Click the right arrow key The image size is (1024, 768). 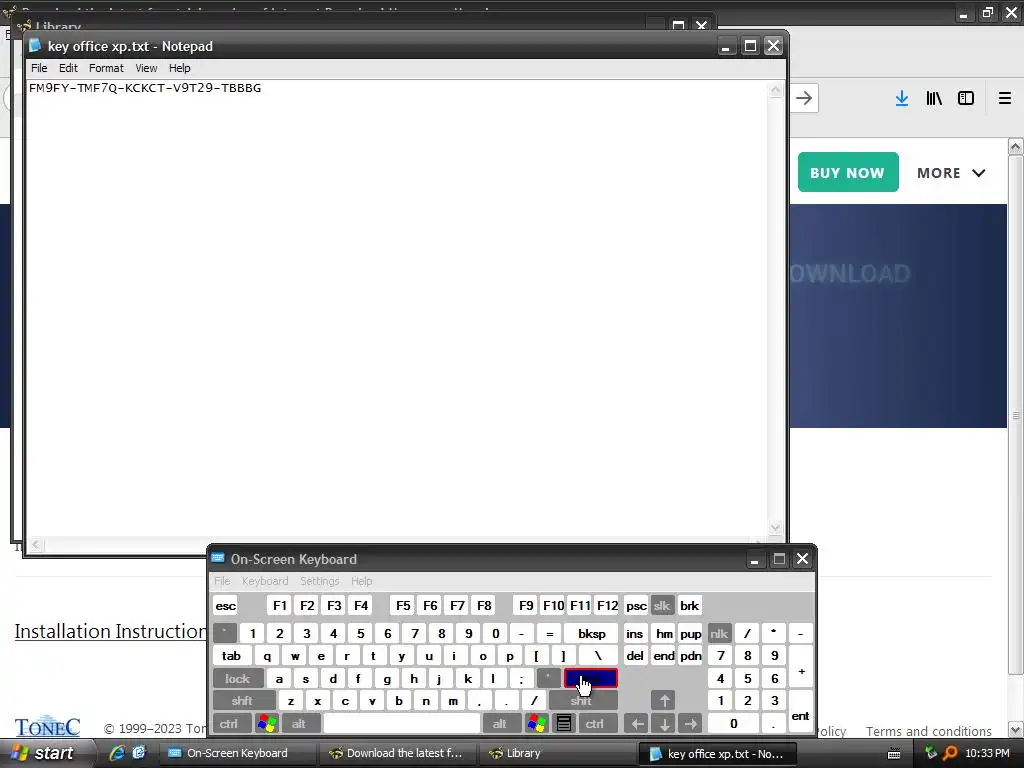(x=690, y=724)
